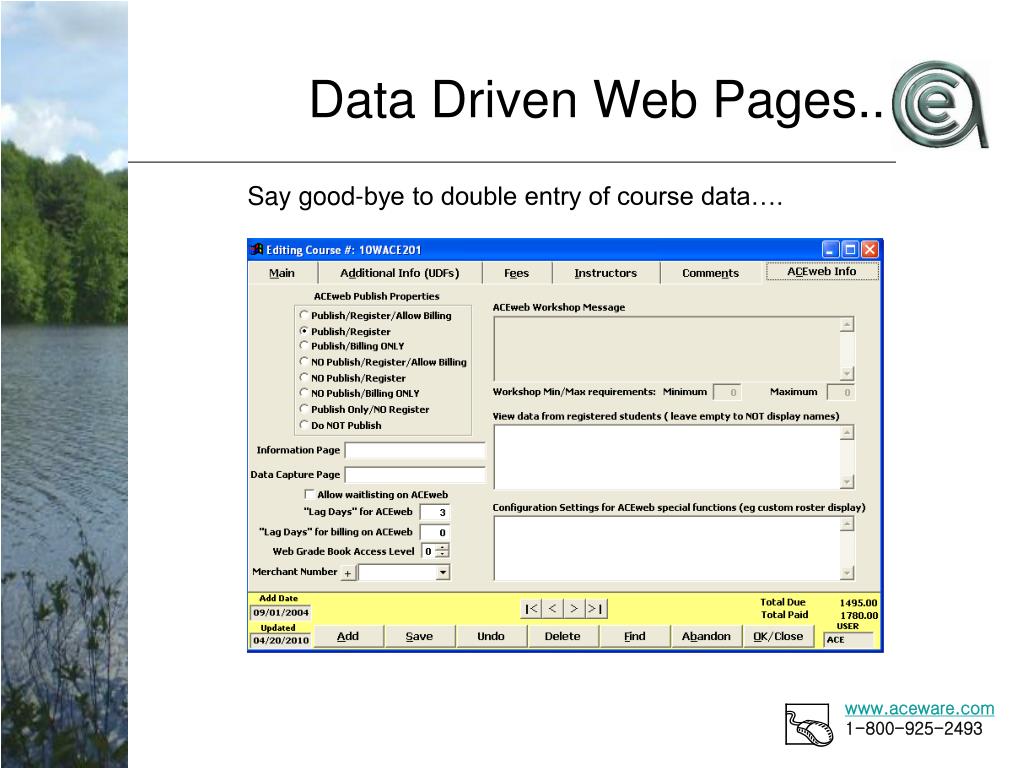Click the Web Grade Book Access Level value
The width and height of the screenshot is (1024, 768).
coord(428,551)
